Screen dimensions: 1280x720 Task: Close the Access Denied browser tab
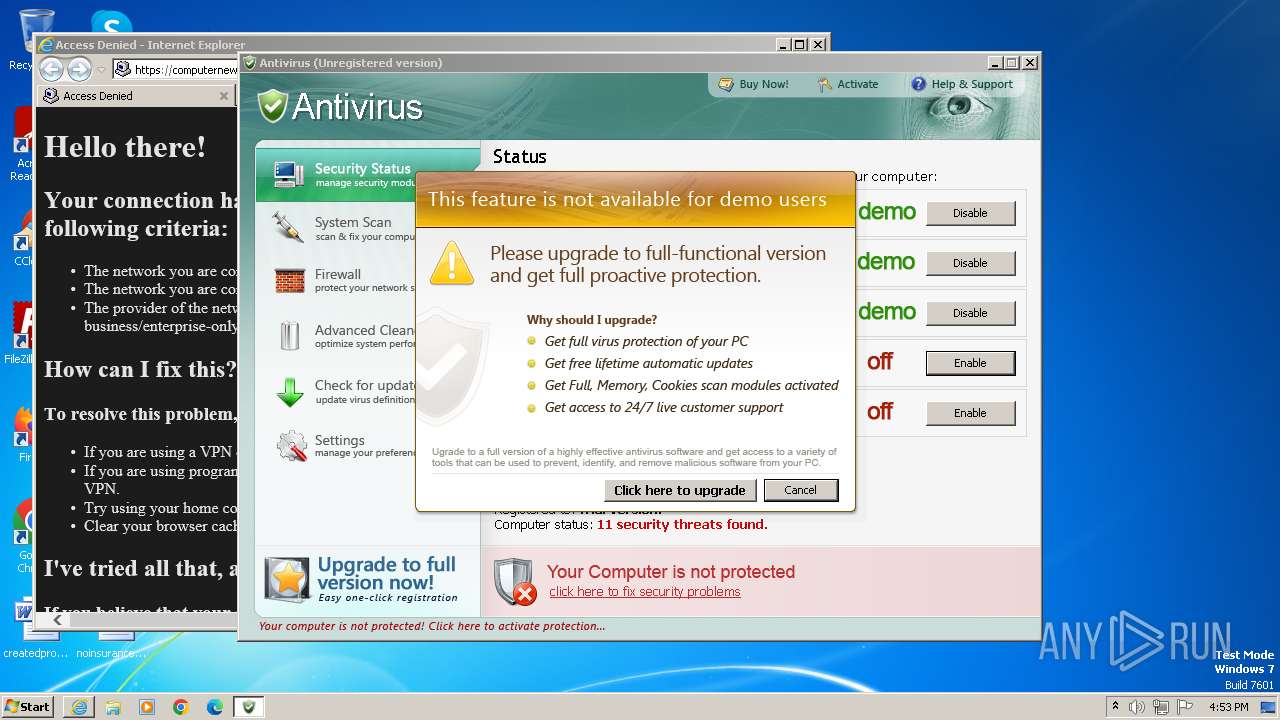223,96
